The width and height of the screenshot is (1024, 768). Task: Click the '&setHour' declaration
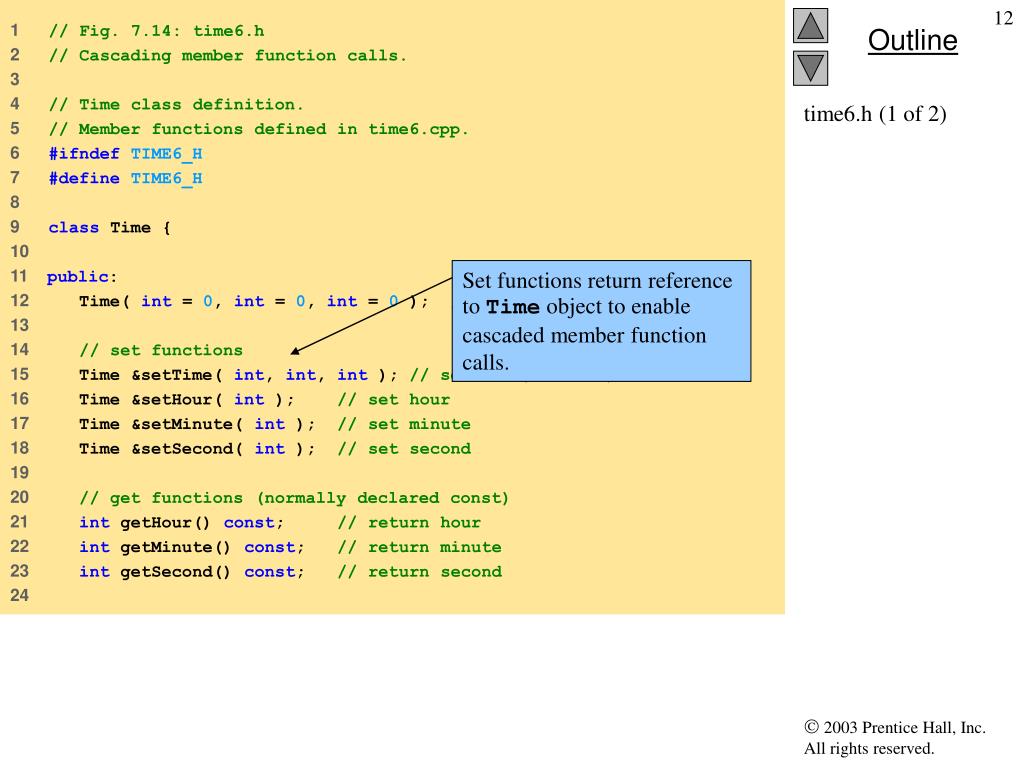click(187, 400)
